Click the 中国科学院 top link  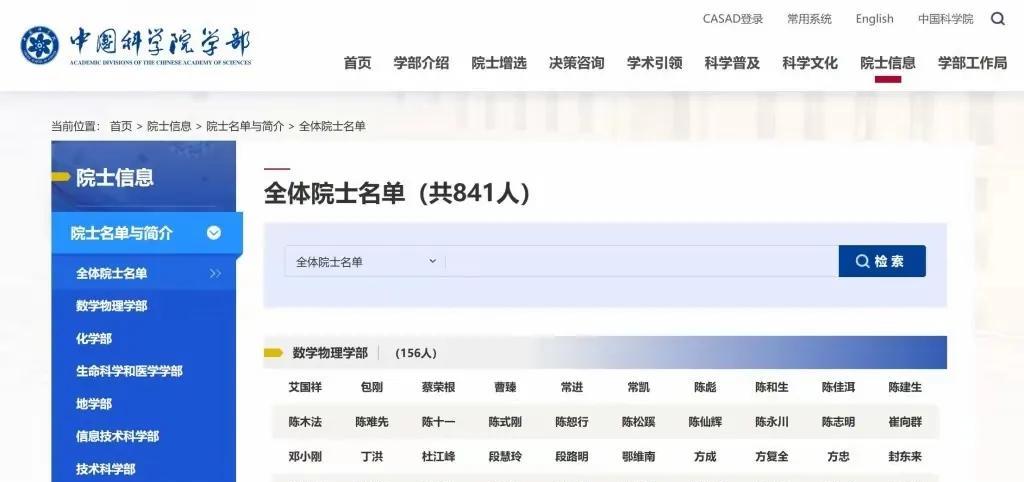946,19
